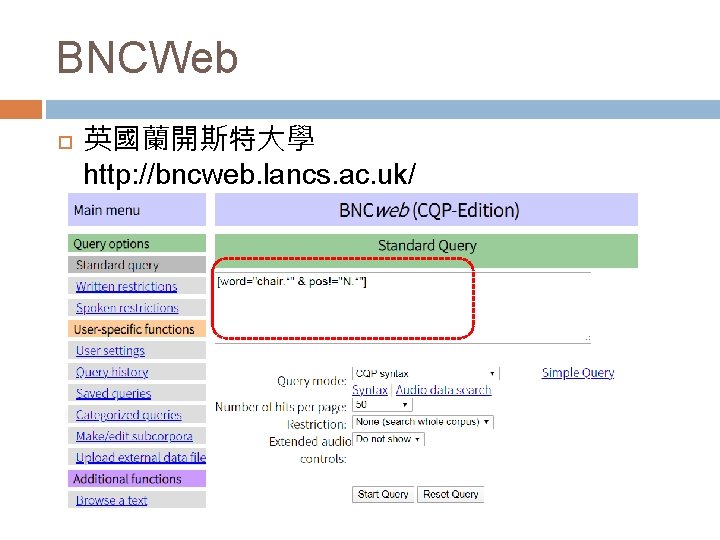Open Audio data search link
The height and width of the screenshot is (540, 720).
[444, 390]
